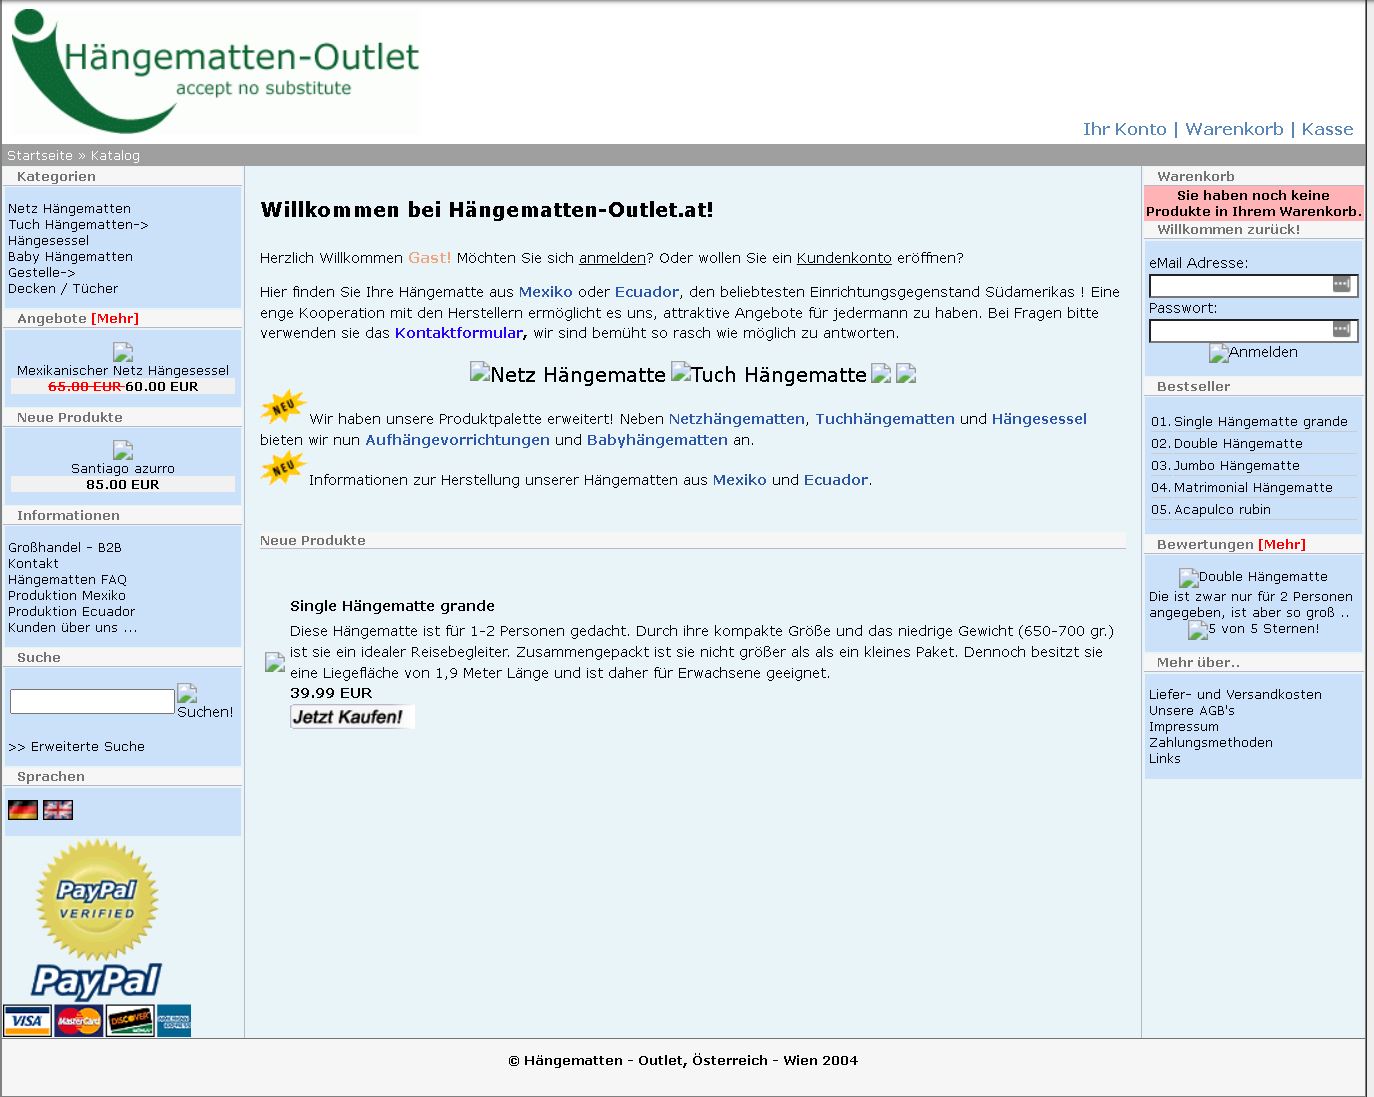Viewport: 1374px width, 1097px height.
Task: Switch language with the English flag
Action: pos(58,810)
